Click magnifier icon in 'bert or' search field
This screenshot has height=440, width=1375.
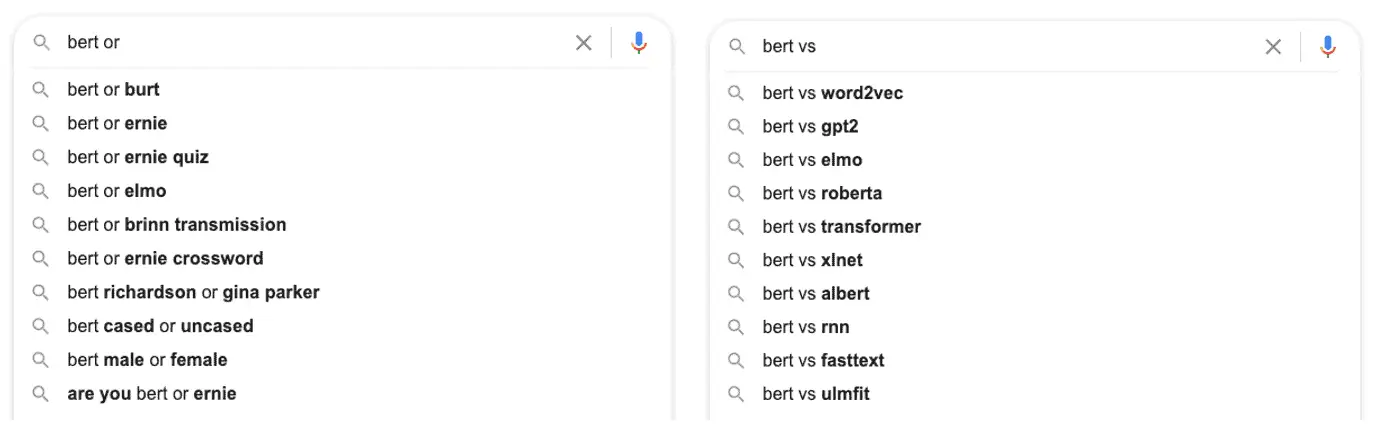tap(41, 43)
